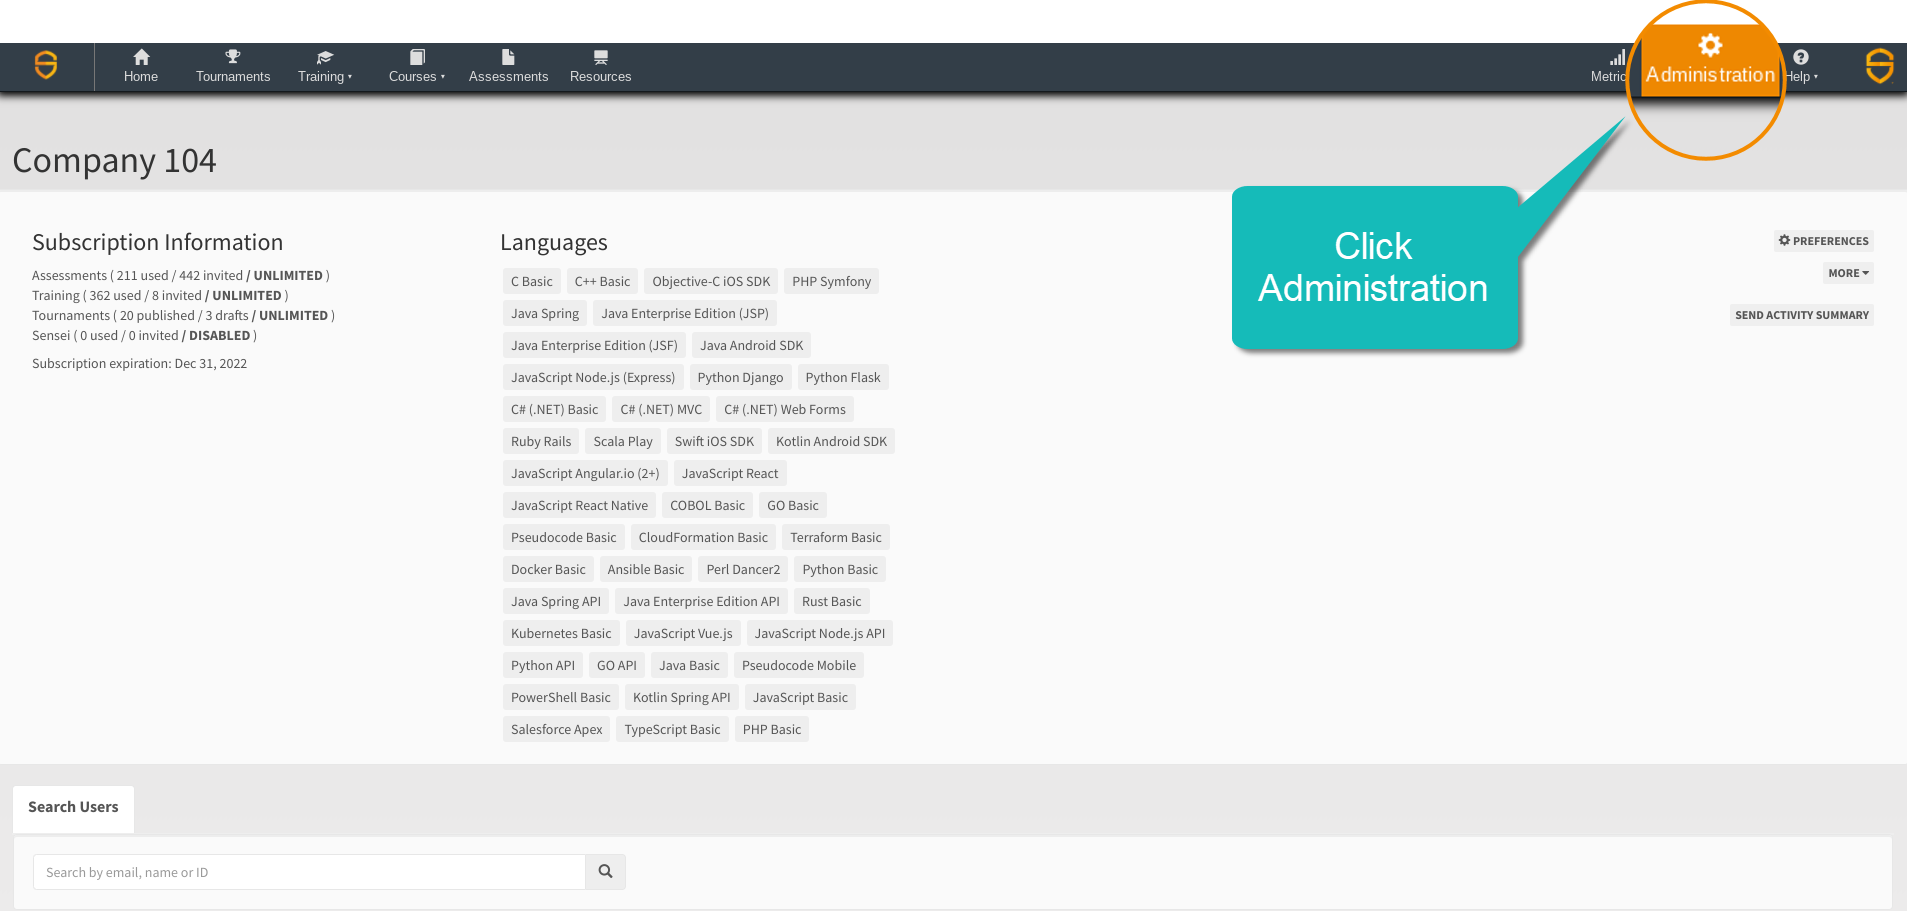
Task: Click the TypeScript Basic language tag
Action: click(x=672, y=729)
